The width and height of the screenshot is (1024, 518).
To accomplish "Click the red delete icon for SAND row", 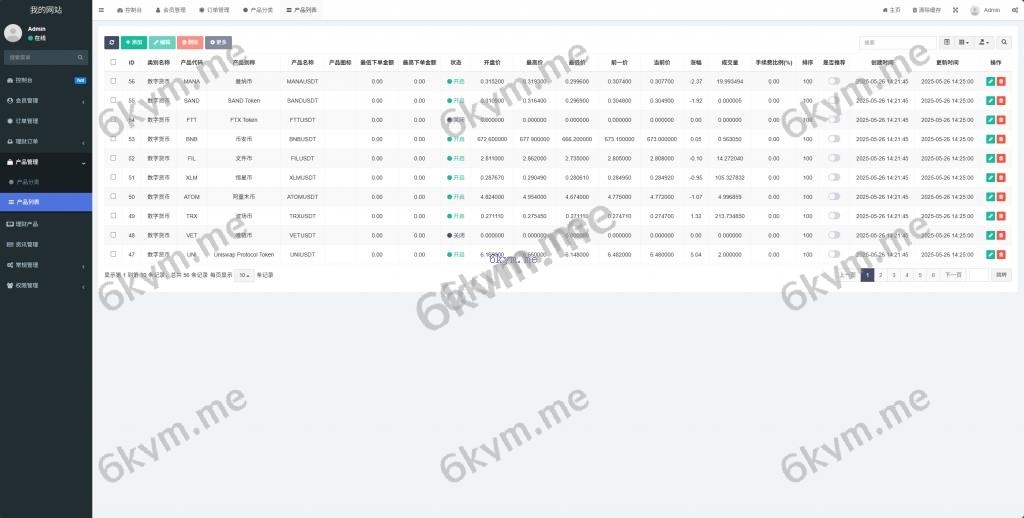I will click(1001, 101).
